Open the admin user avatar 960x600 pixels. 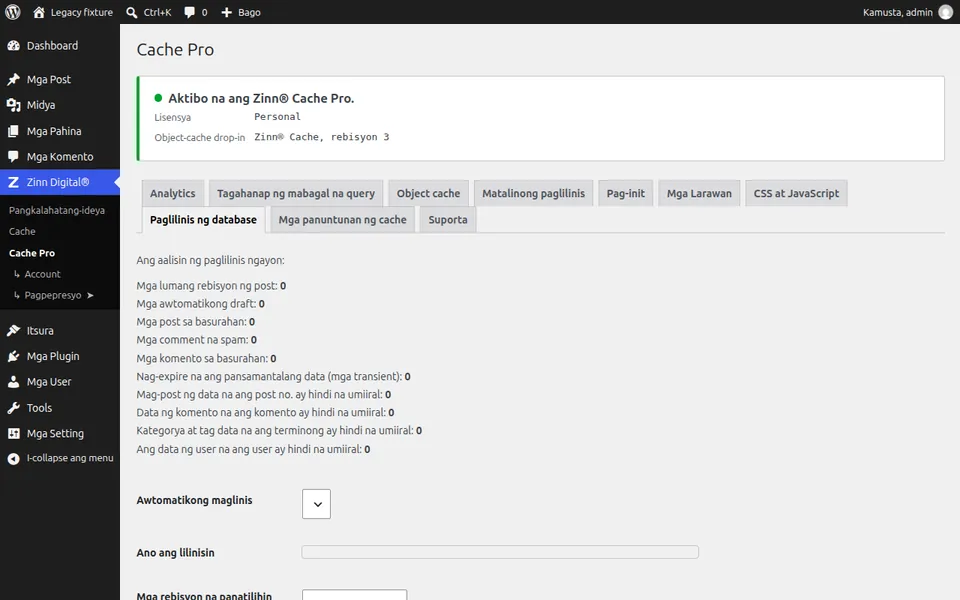point(946,12)
